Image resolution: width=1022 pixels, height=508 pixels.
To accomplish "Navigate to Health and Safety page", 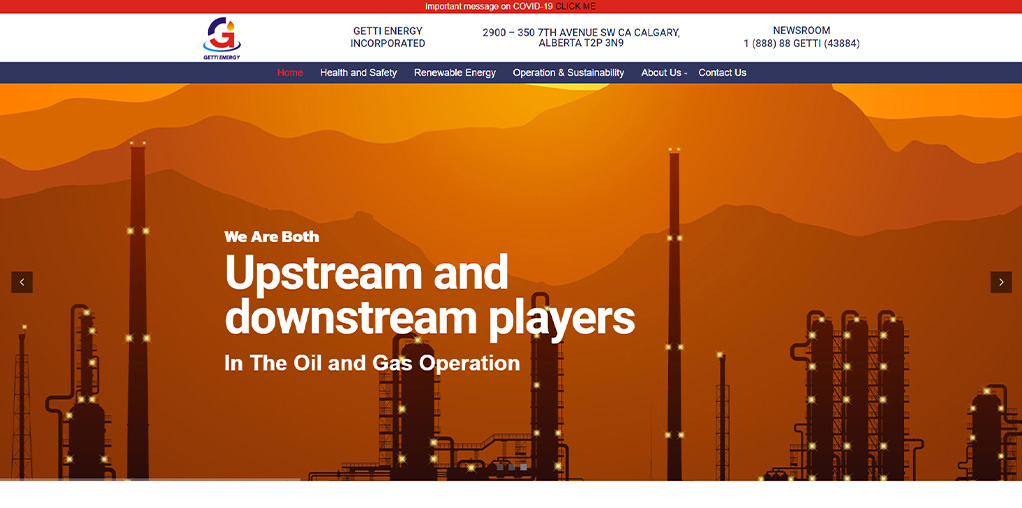I will pyautogui.click(x=358, y=73).
